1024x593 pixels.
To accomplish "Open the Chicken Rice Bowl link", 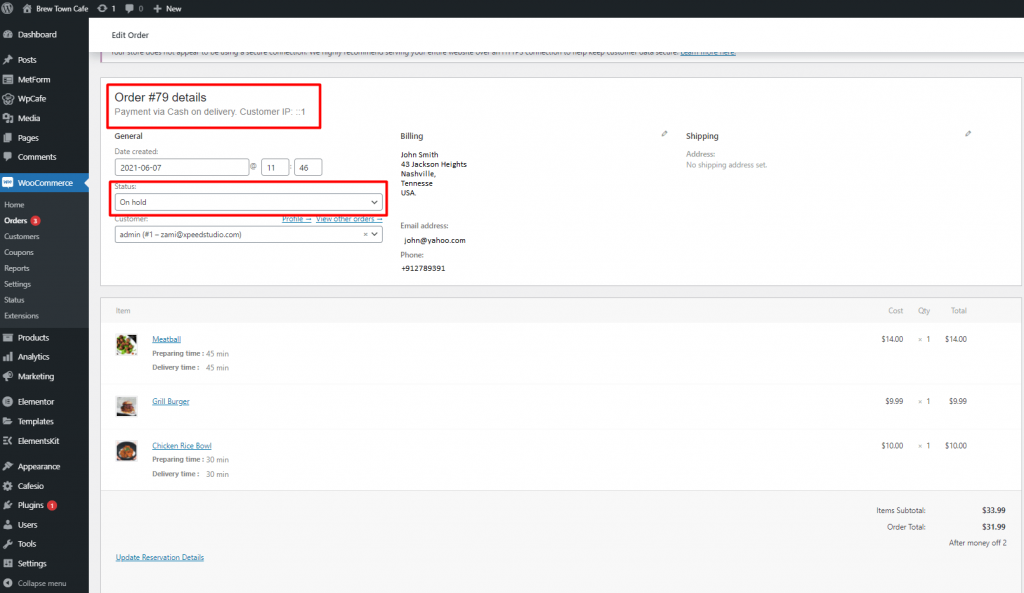I will 182,445.
